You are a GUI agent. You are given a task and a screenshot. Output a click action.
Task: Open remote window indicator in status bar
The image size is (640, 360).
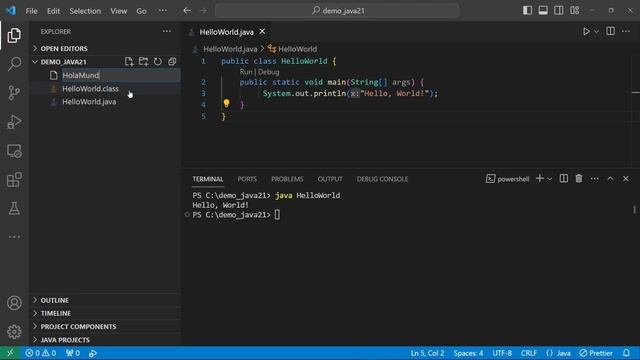tap(10, 353)
